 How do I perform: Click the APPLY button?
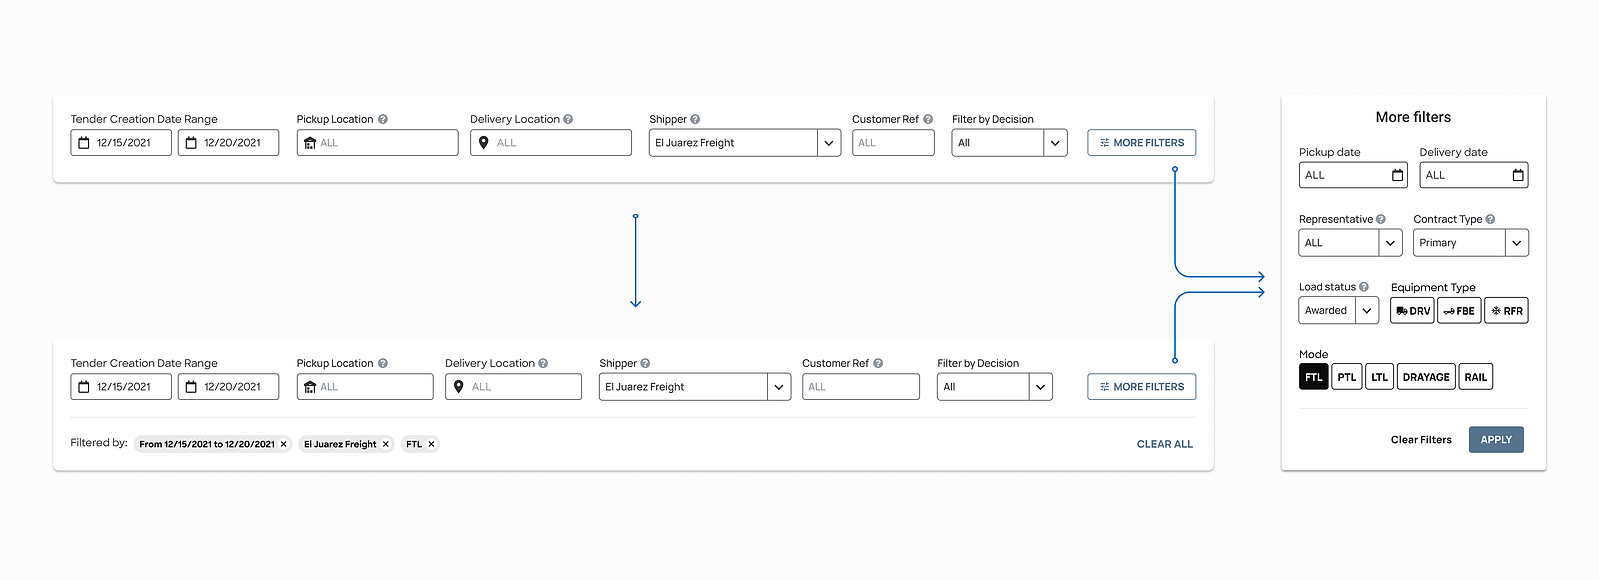click(1496, 440)
